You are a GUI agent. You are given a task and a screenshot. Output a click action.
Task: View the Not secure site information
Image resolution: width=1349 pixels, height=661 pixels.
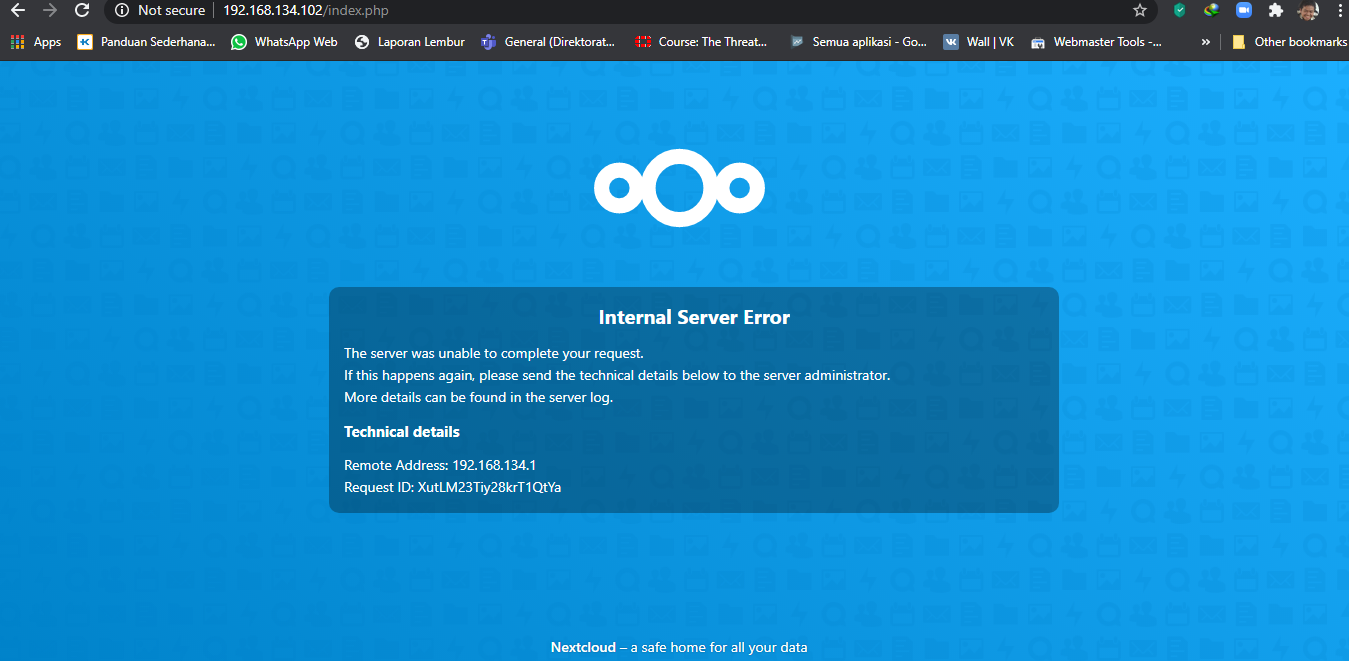160,11
